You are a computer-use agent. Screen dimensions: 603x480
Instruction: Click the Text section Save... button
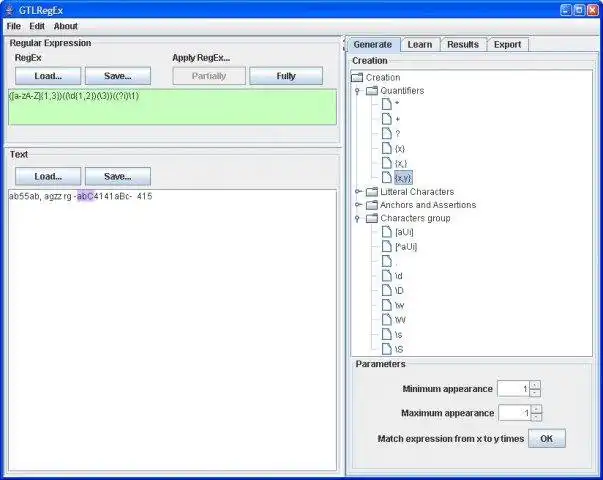(118, 176)
